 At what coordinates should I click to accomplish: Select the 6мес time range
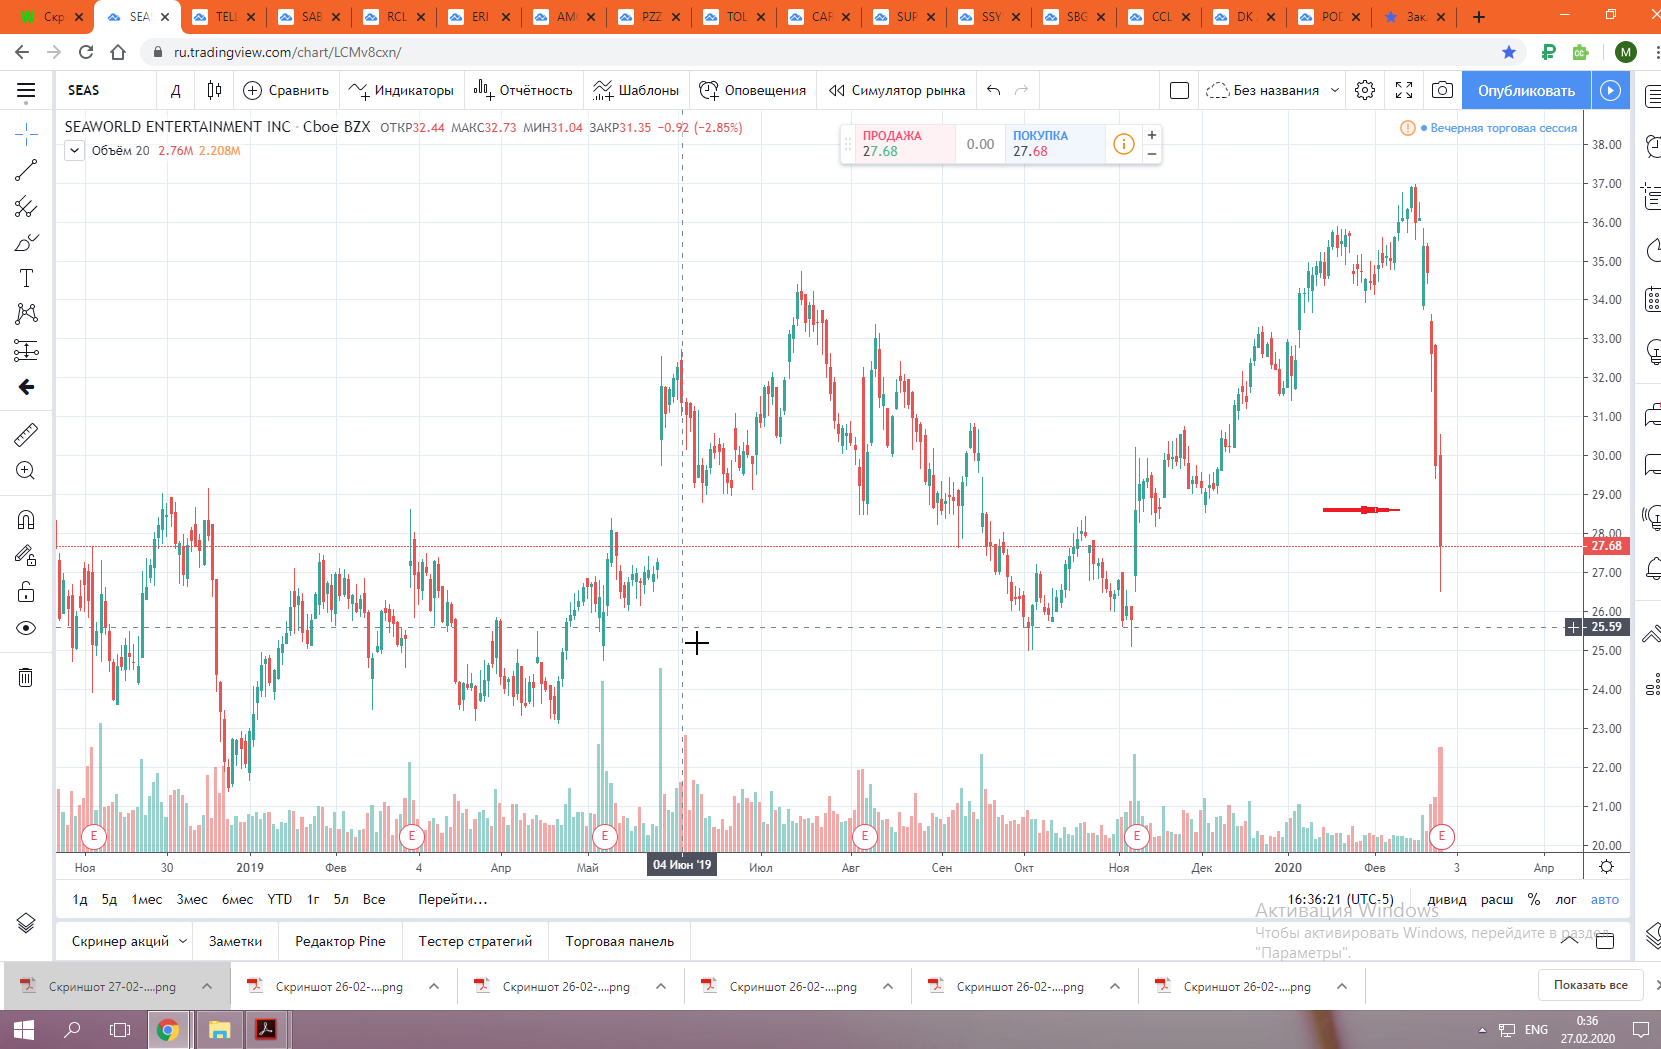[x=237, y=899]
